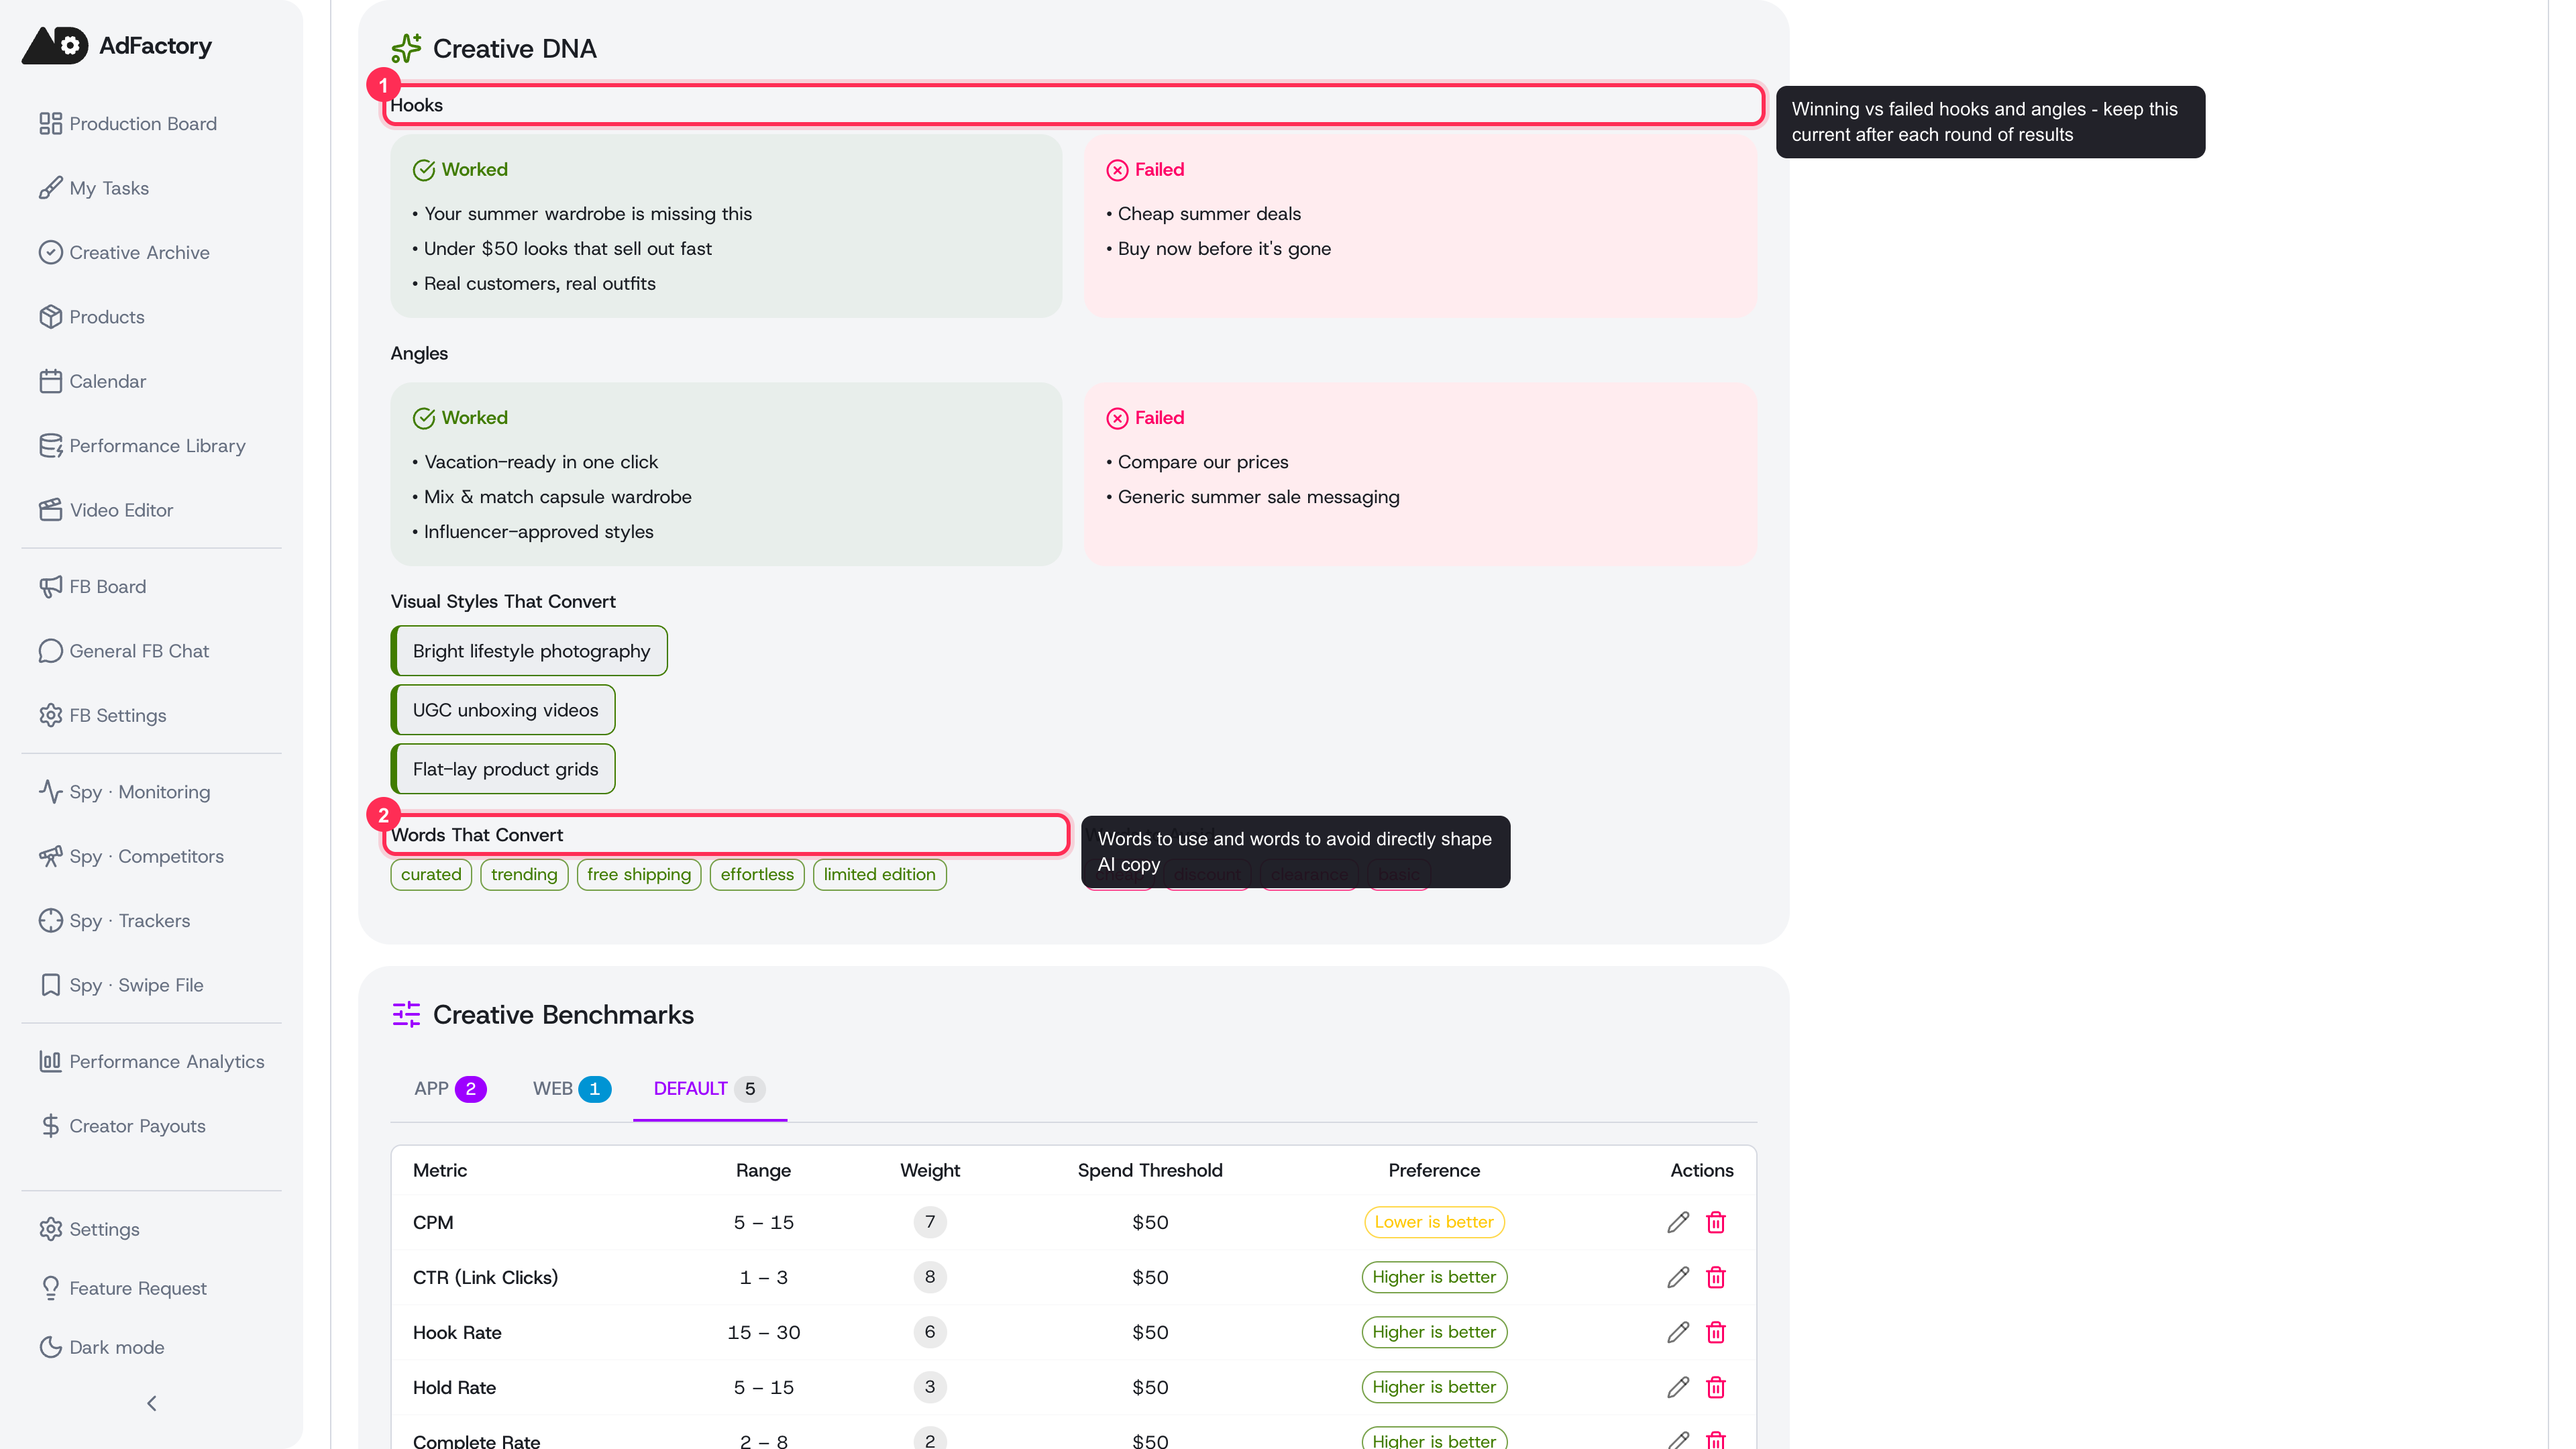2576x1449 pixels.
Task: Click the UGC unboxing videos style
Action: 503,710
